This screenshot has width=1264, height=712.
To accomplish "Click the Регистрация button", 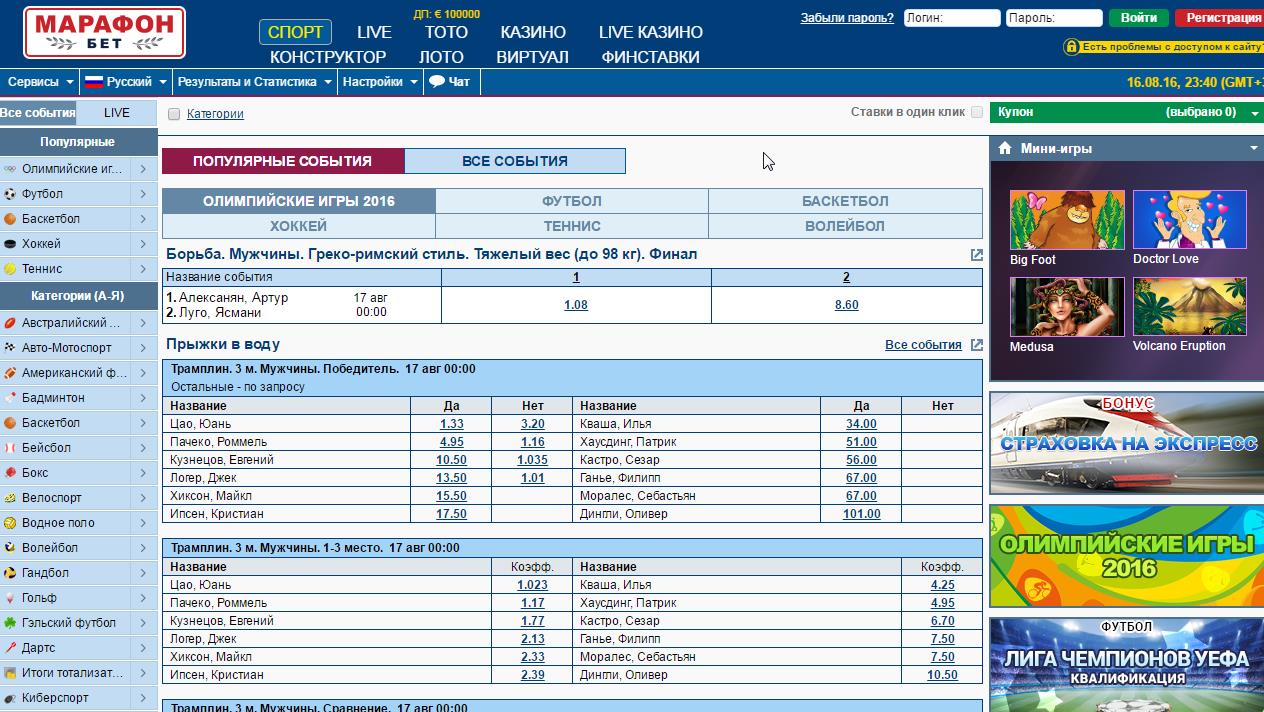I will (x=1222, y=18).
